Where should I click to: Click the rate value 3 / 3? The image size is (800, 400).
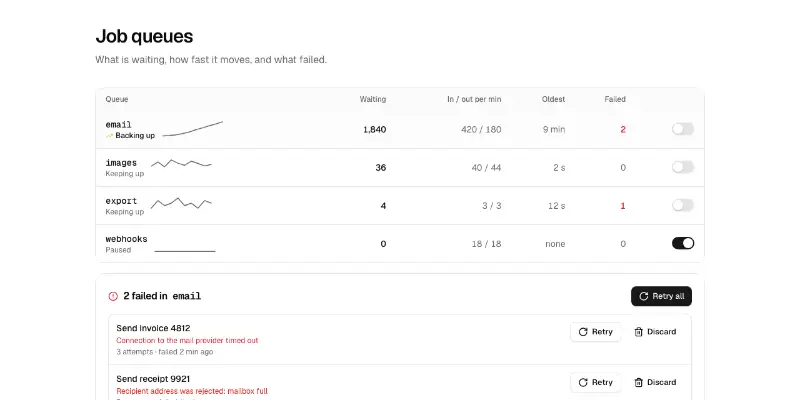[x=492, y=206]
